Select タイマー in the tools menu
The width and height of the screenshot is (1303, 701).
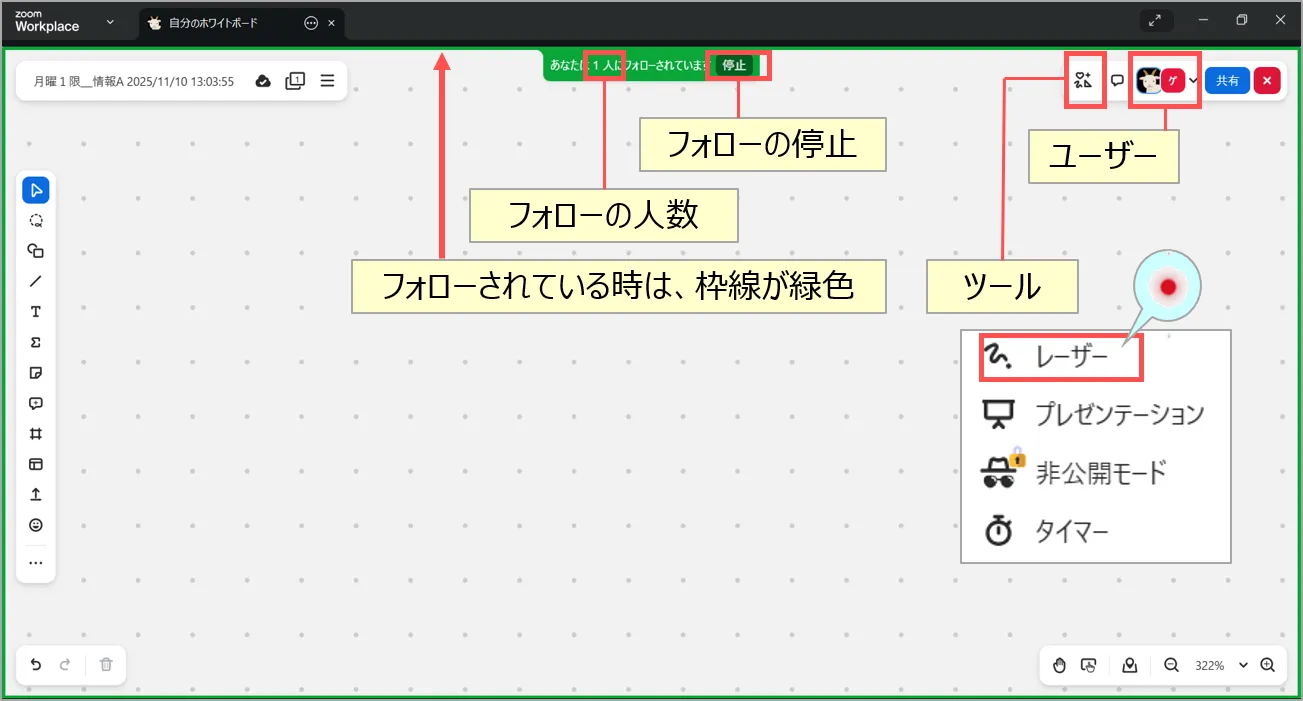(x=1070, y=532)
